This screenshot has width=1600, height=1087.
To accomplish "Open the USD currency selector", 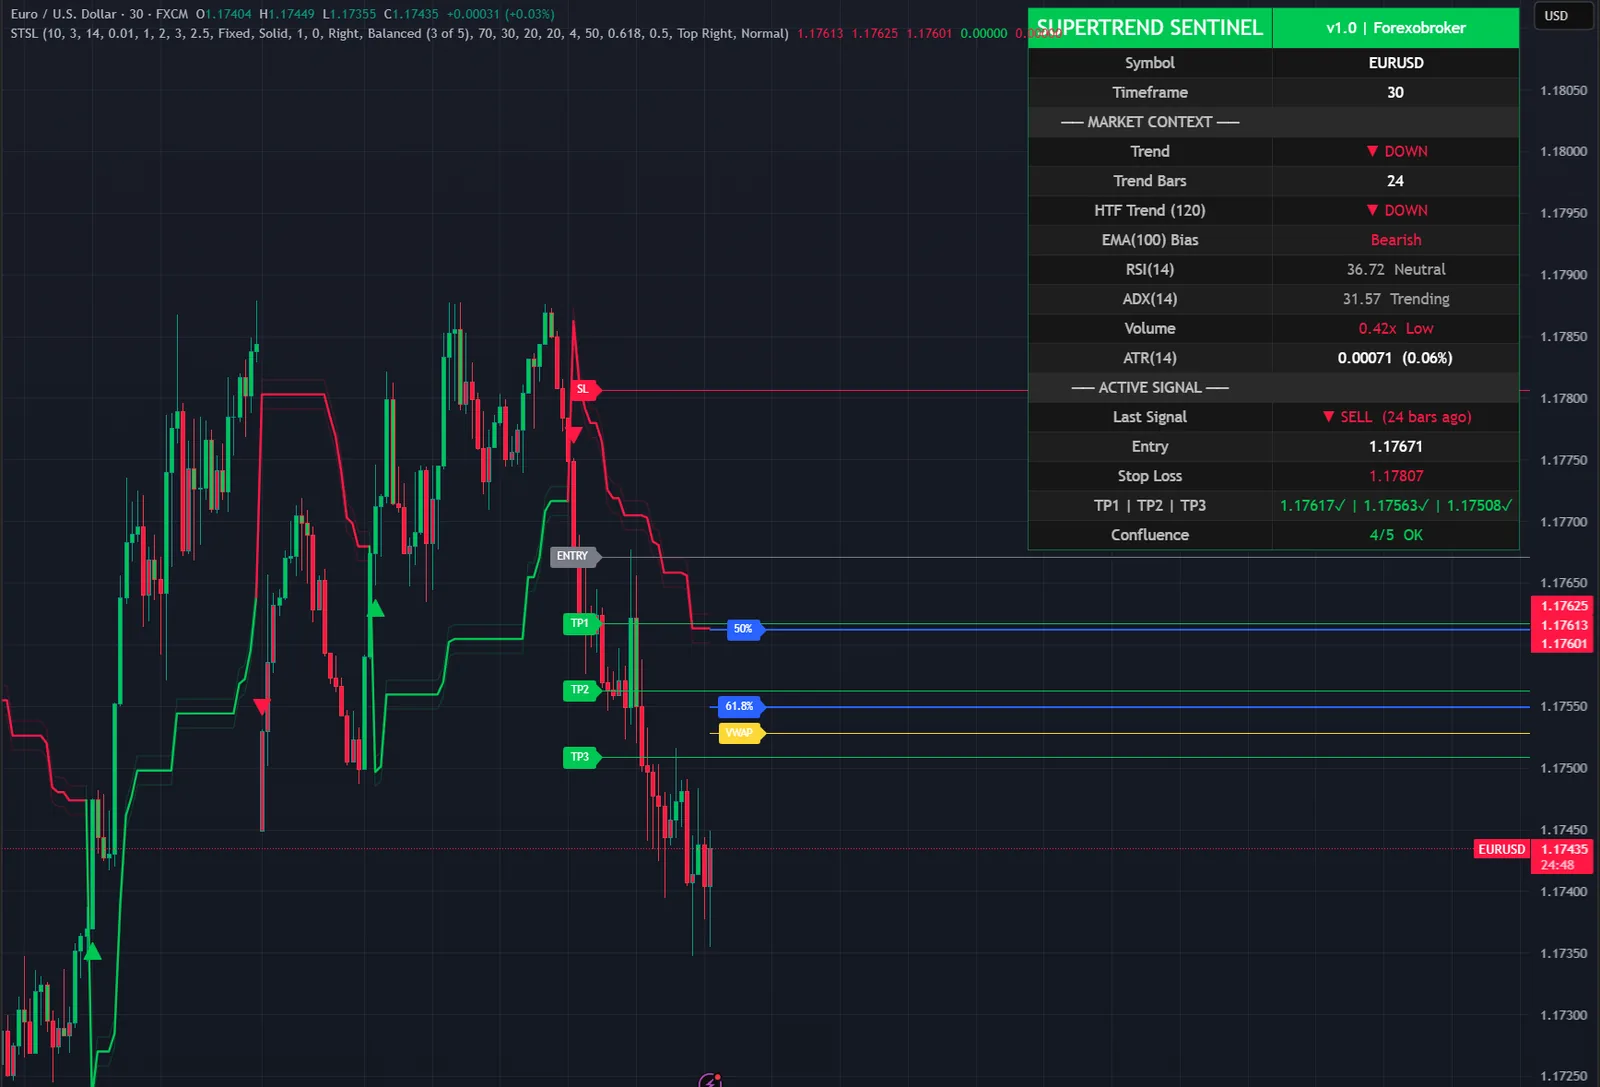I will (1562, 16).
